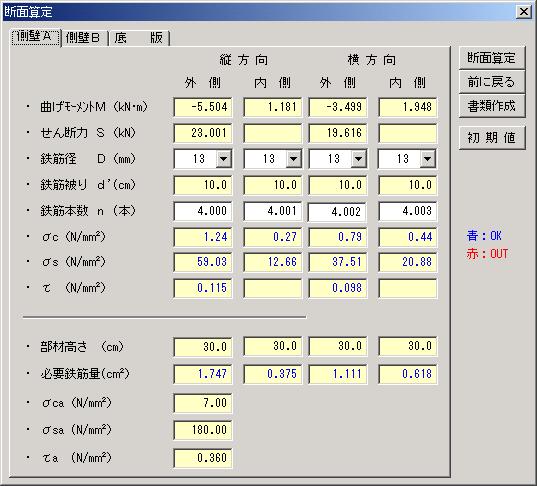537x486 pixels.
Task: Open 鉄筋径 dropdown for 縦方向 内側
Action: click(x=294, y=159)
